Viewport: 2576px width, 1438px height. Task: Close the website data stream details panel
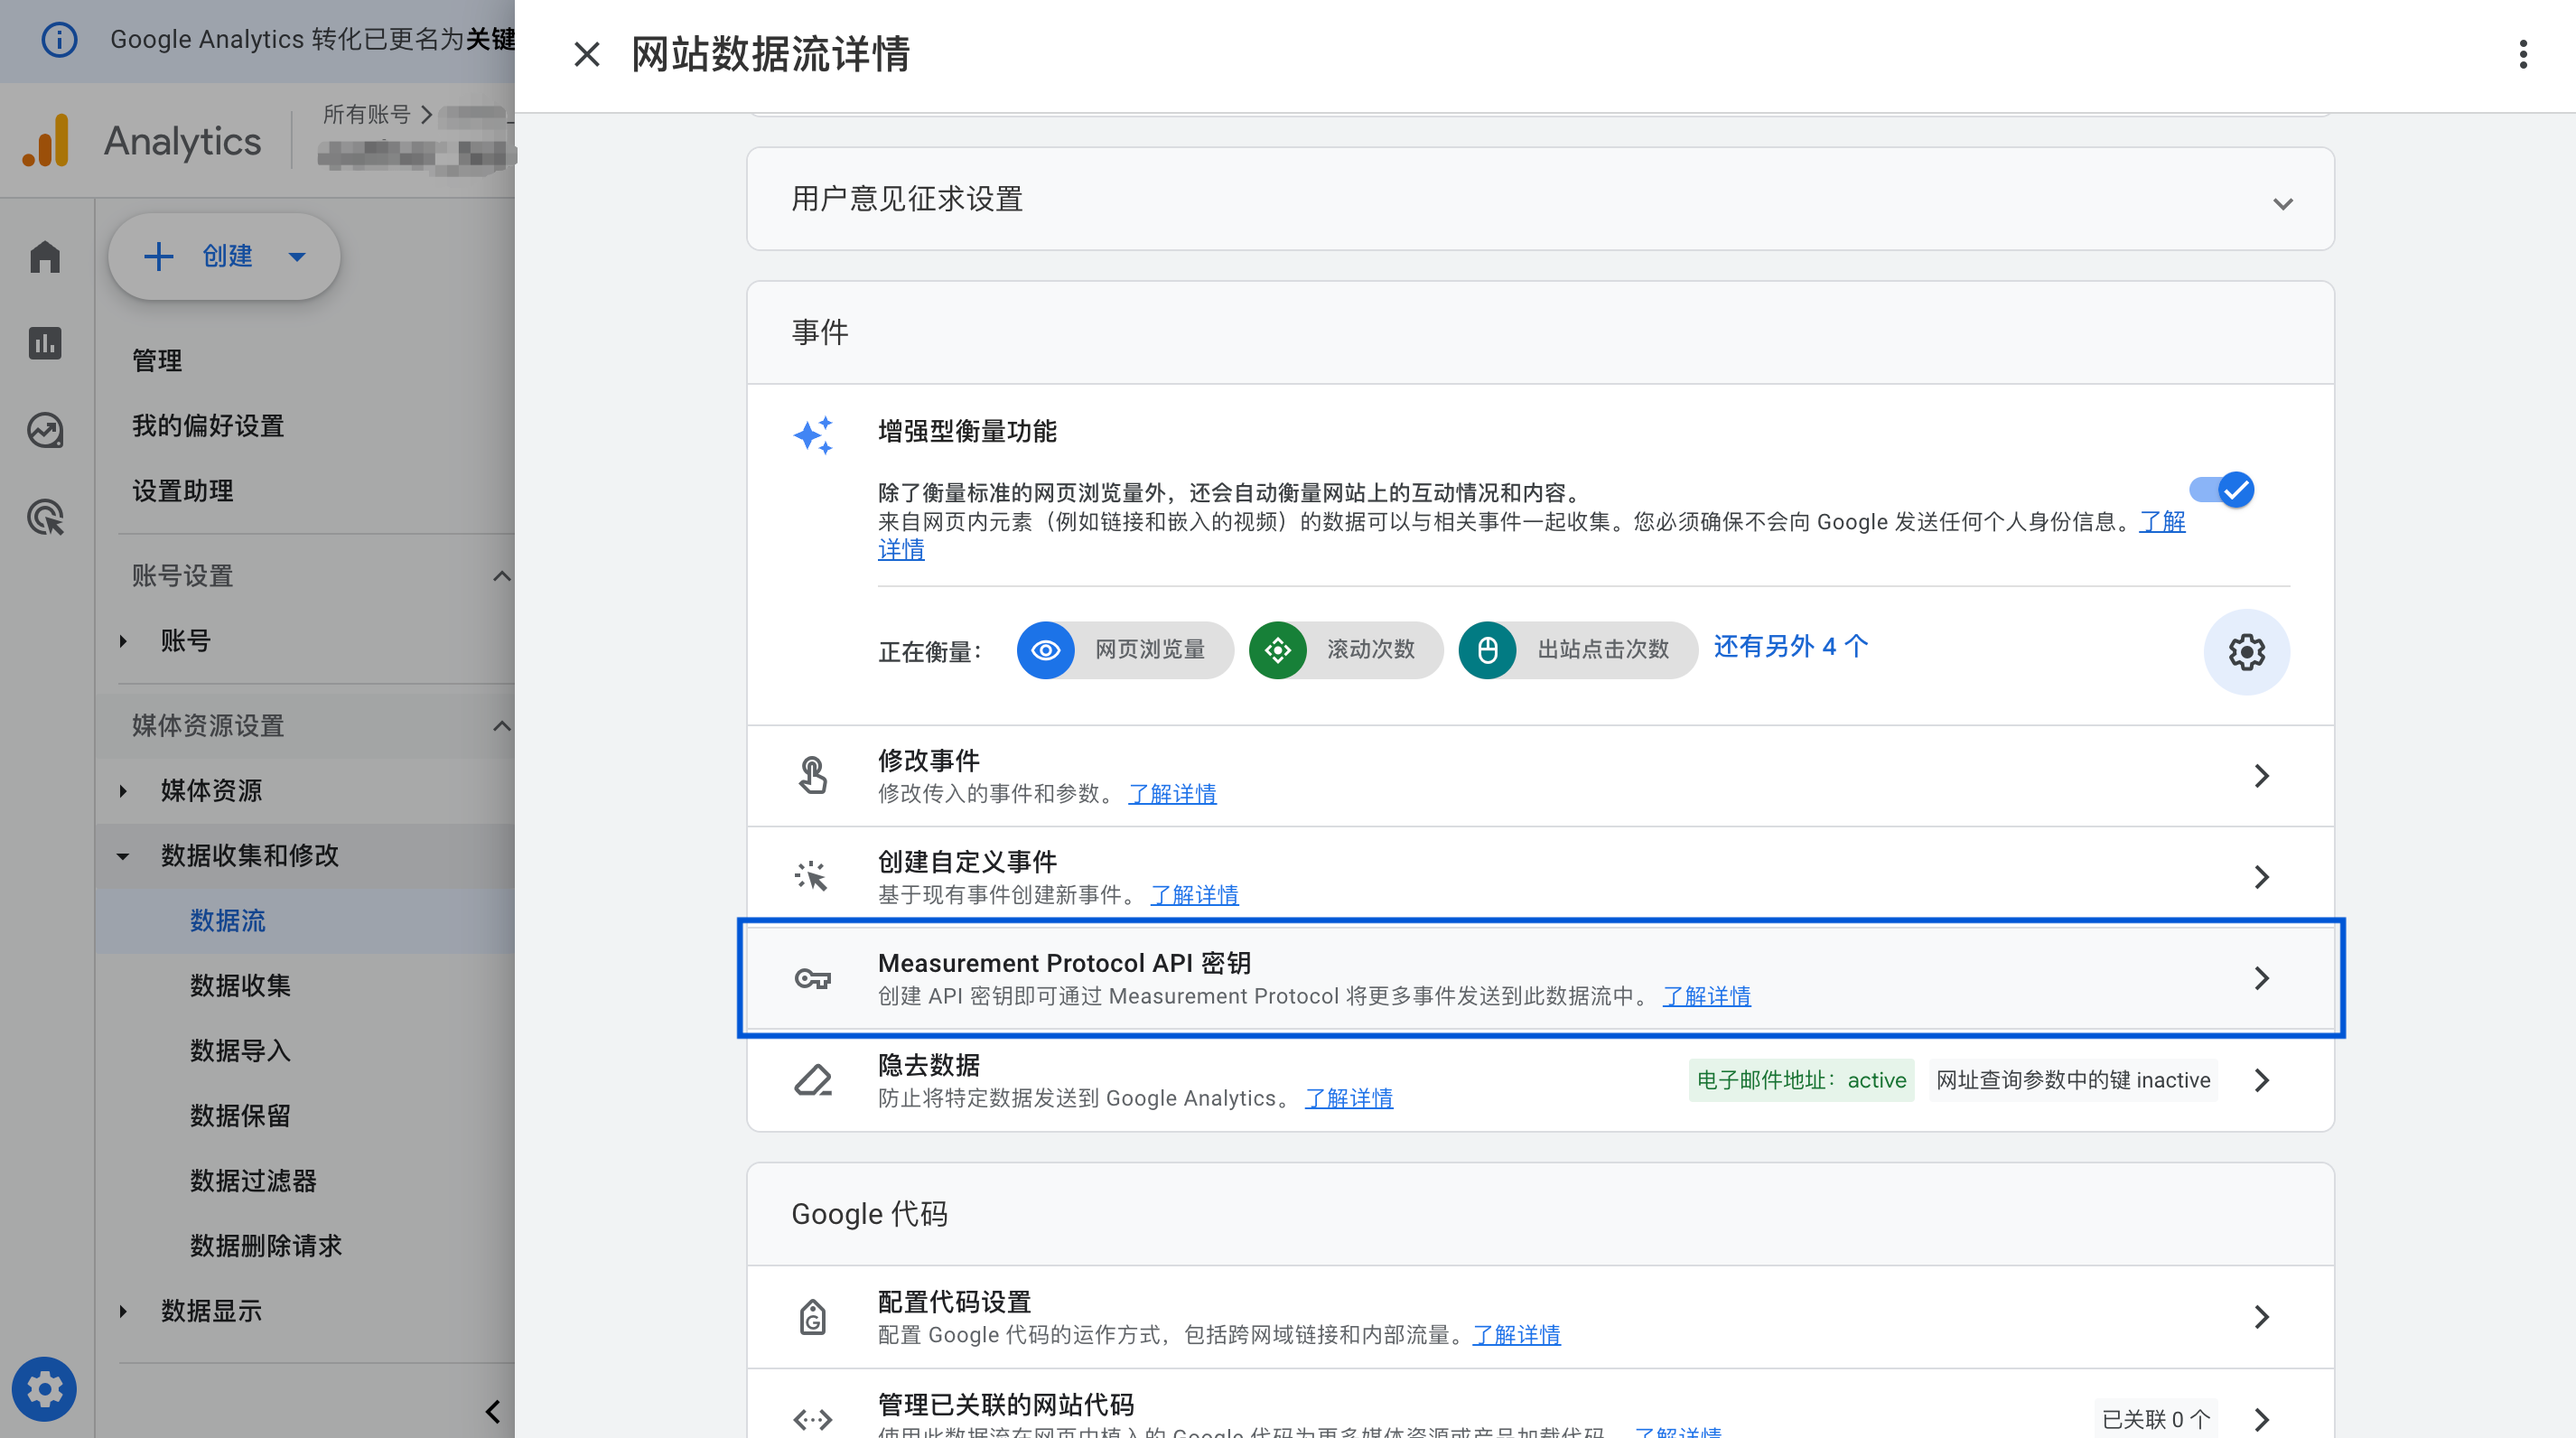[587, 54]
